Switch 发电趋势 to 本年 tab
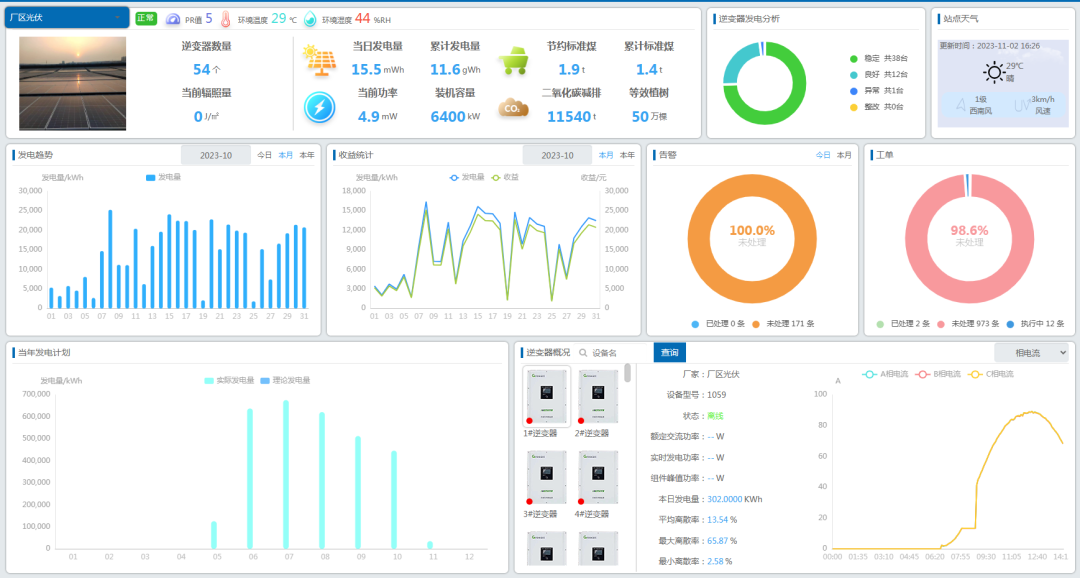The image size is (1080, 578). pos(307,156)
